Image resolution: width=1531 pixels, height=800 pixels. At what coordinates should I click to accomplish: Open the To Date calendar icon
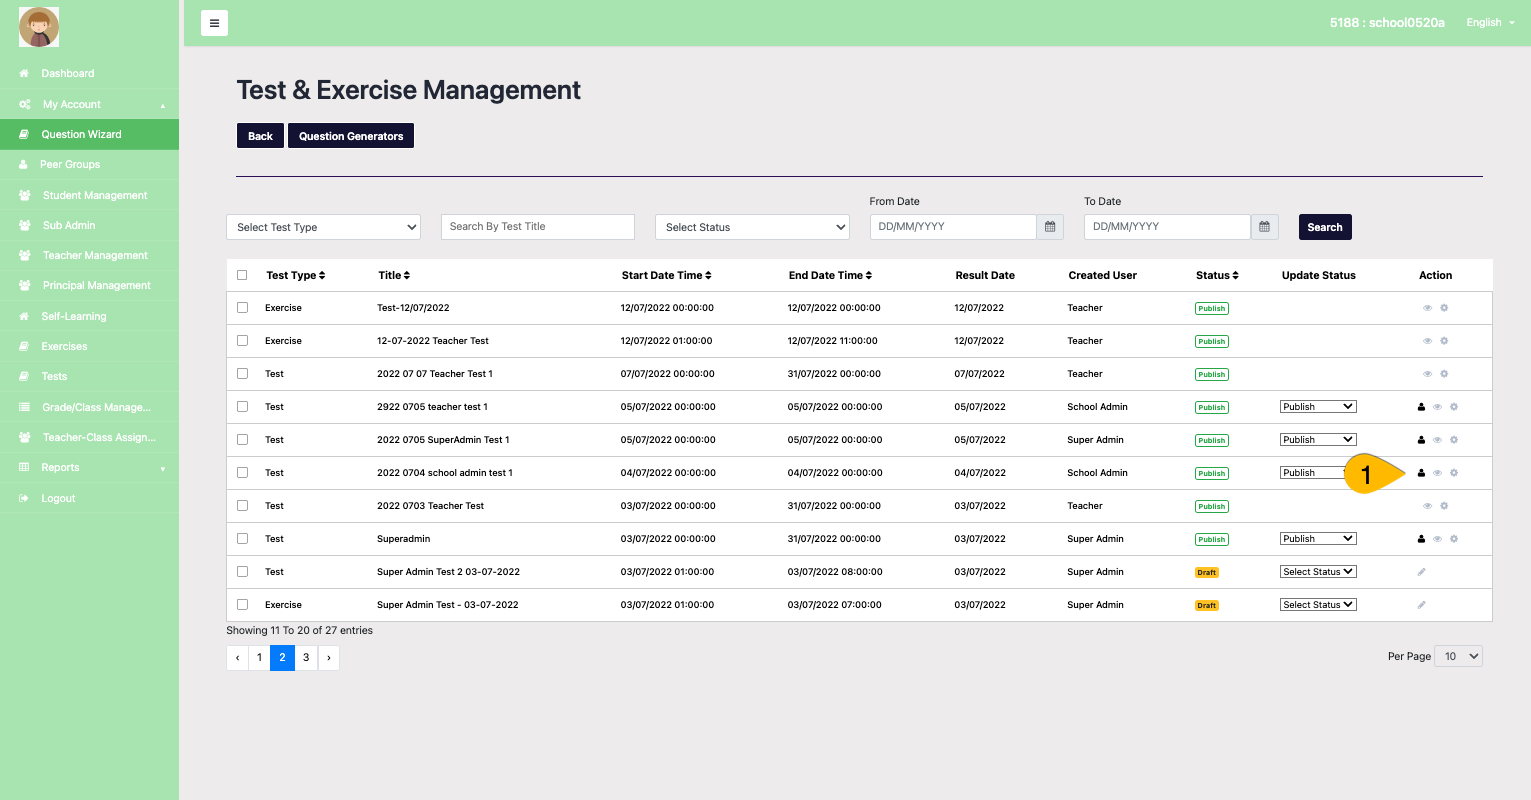(x=1264, y=227)
